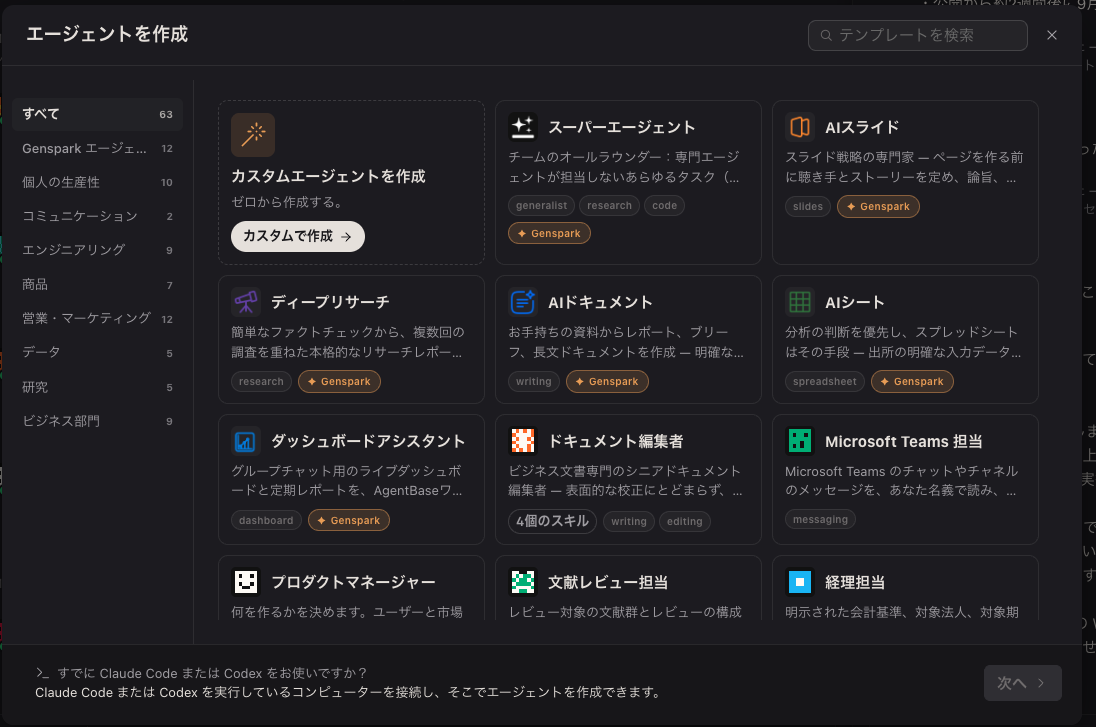Select the ビジネス部門 category
The height and width of the screenshot is (727, 1096).
(97, 421)
